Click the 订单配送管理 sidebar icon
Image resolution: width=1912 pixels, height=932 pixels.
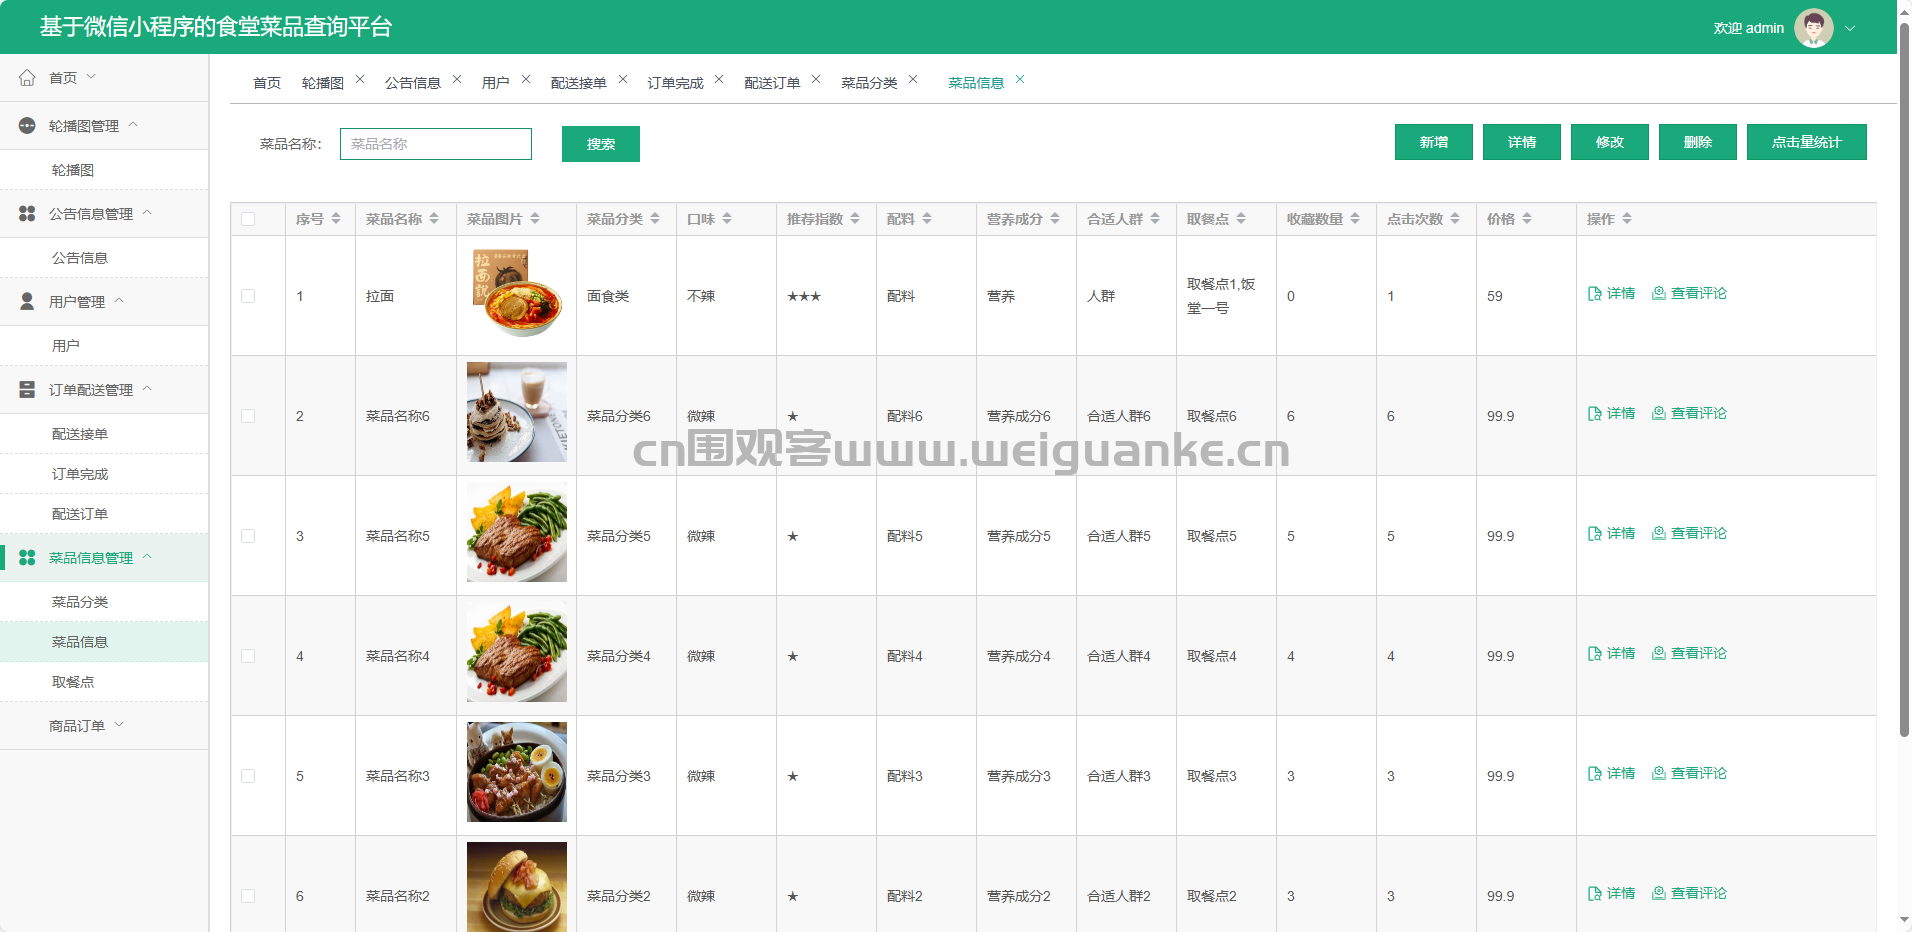tap(27, 390)
